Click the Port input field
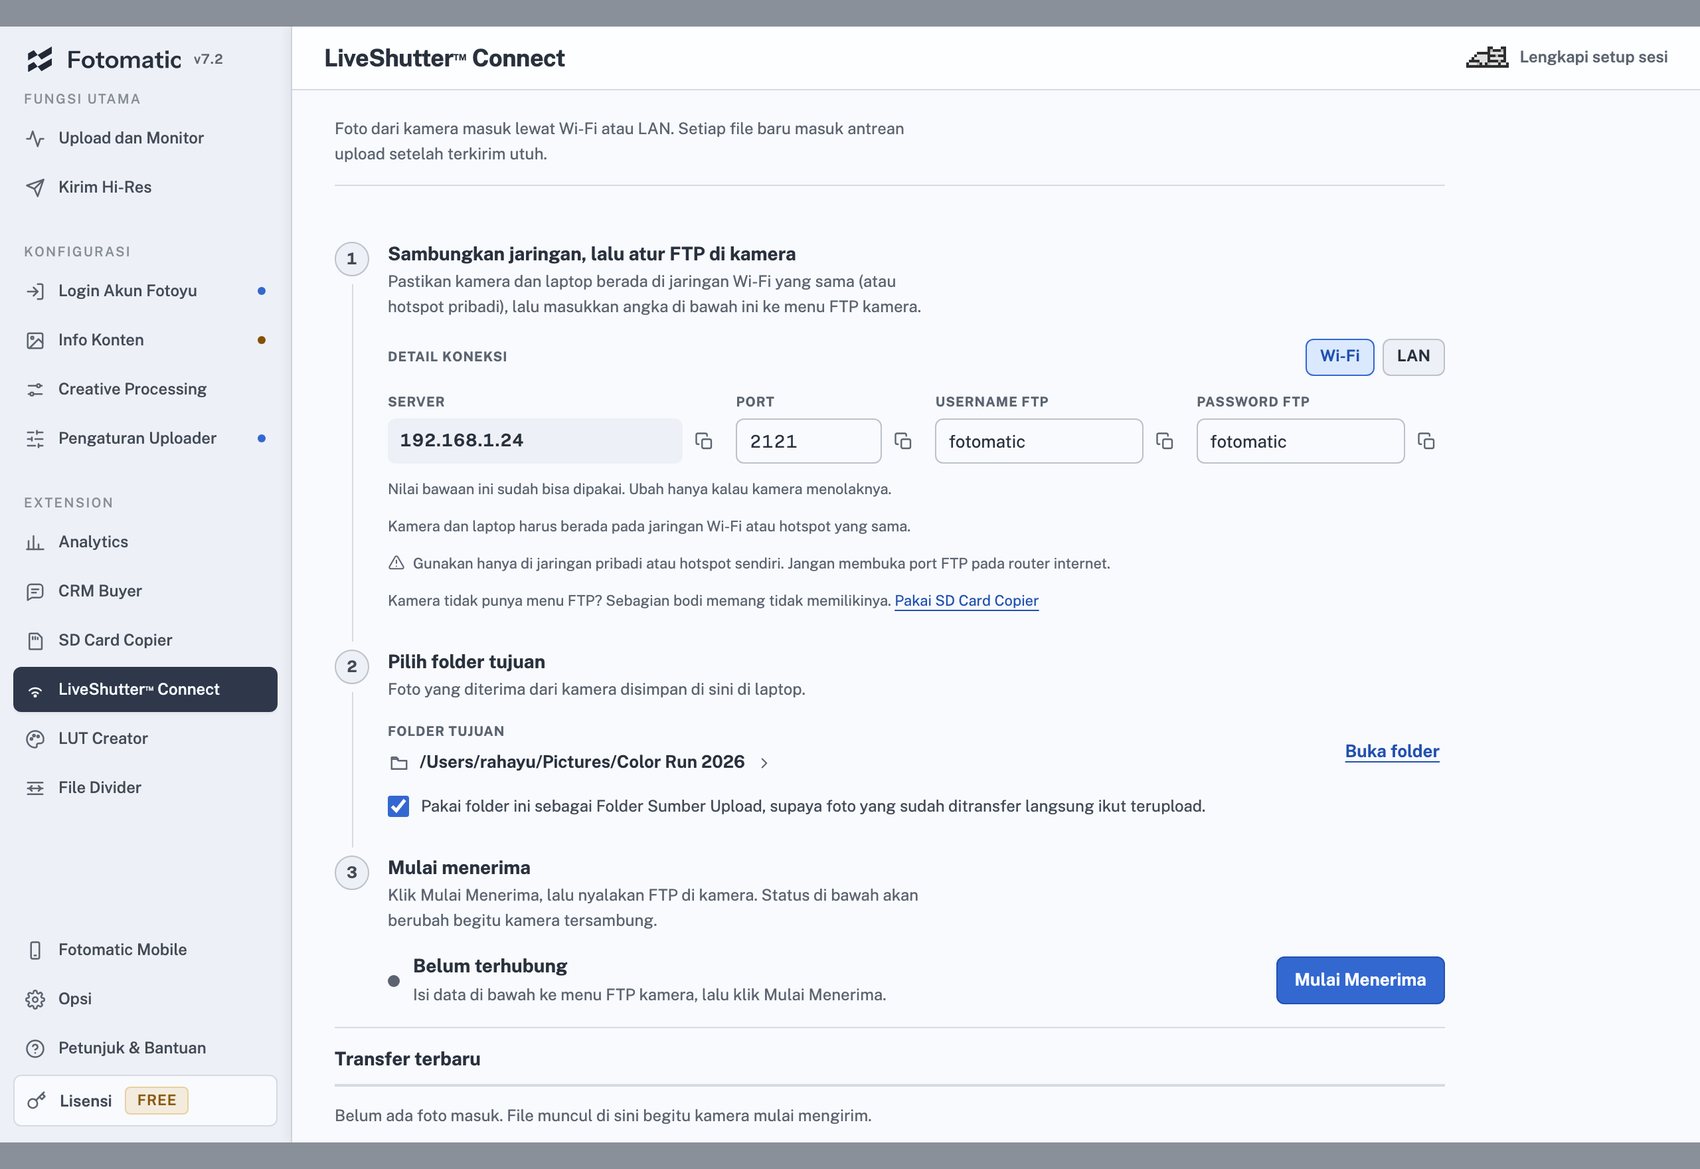Screen dimensions: 1700x1169 (808, 441)
